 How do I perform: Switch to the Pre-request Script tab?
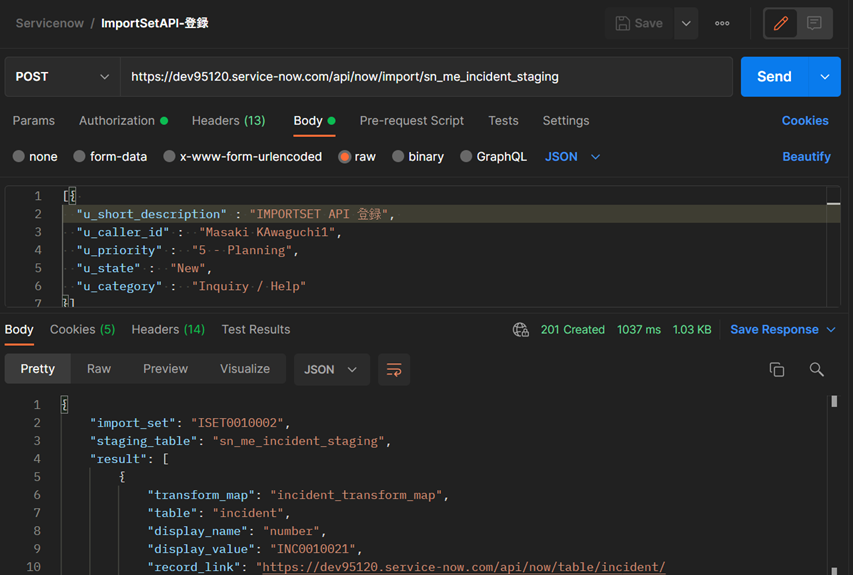411,120
